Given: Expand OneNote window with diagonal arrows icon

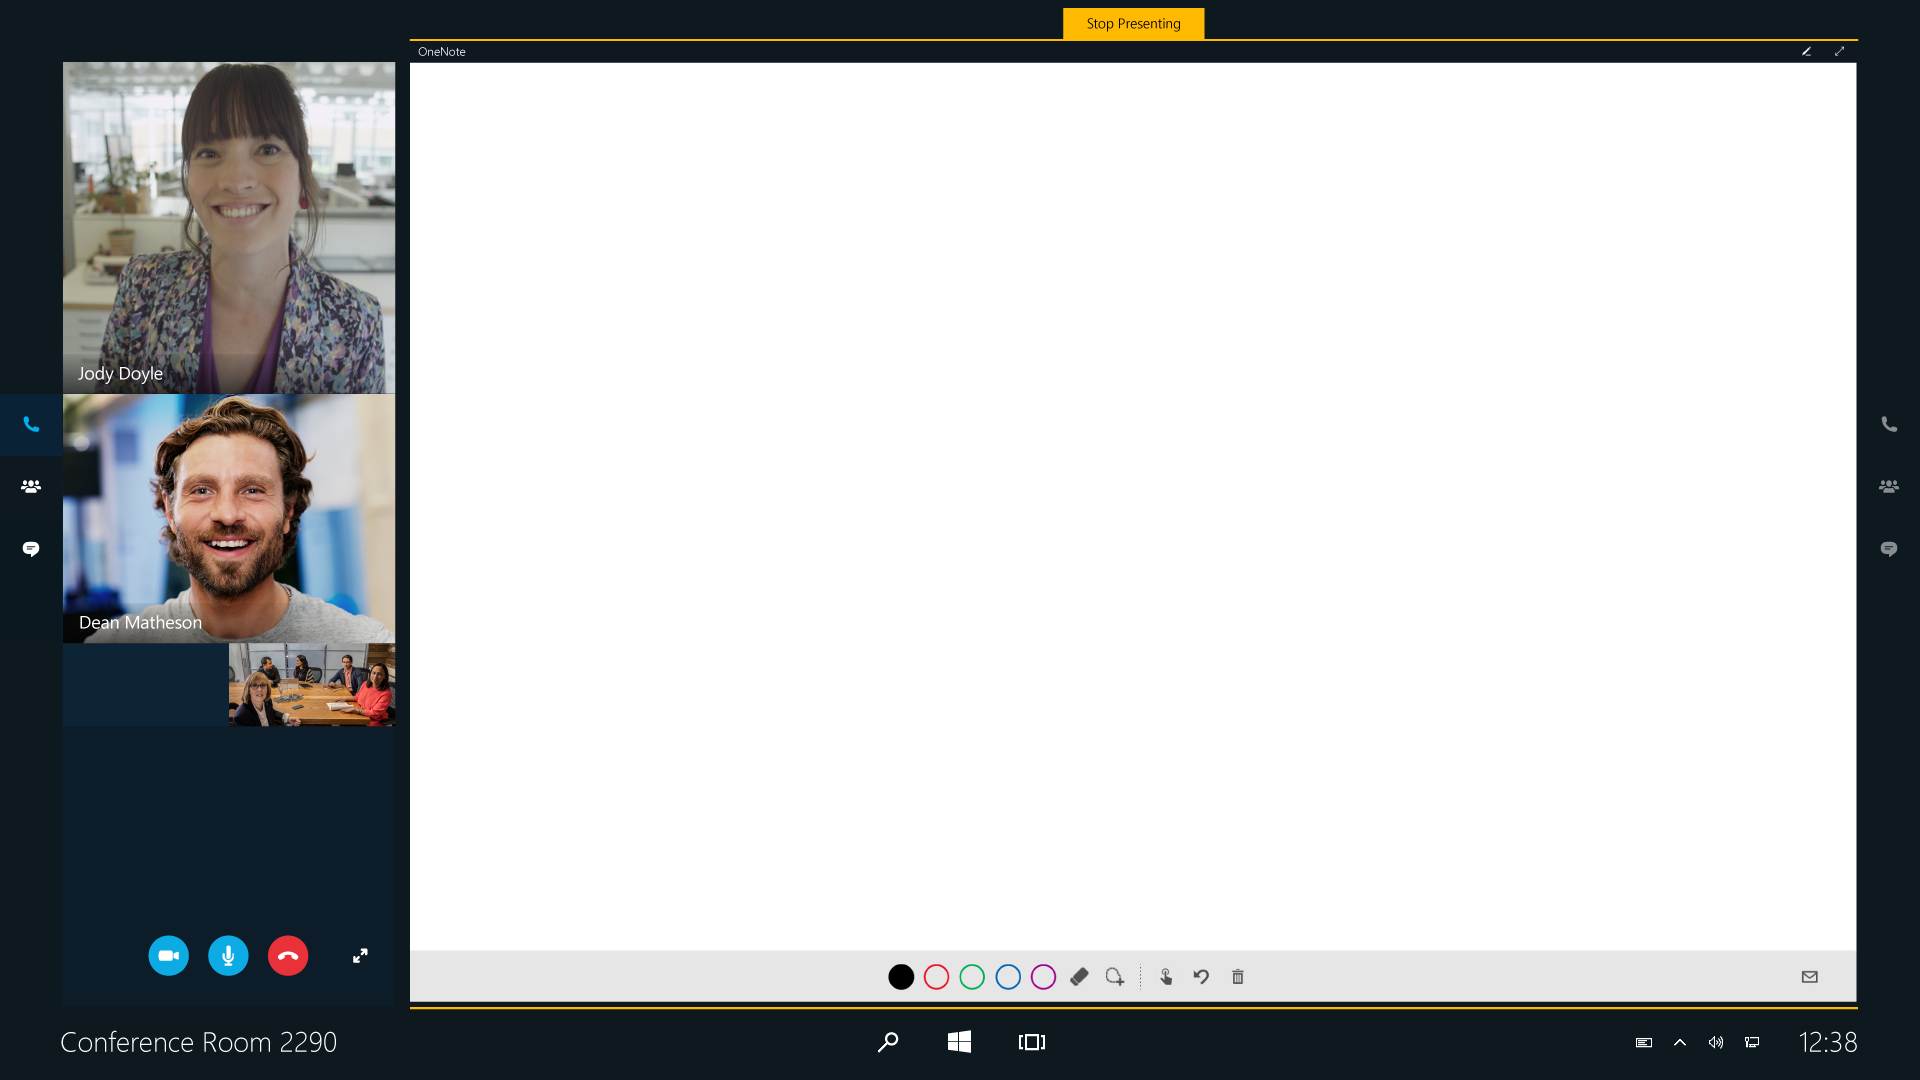Looking at the screenshot, I should 1839,51.
